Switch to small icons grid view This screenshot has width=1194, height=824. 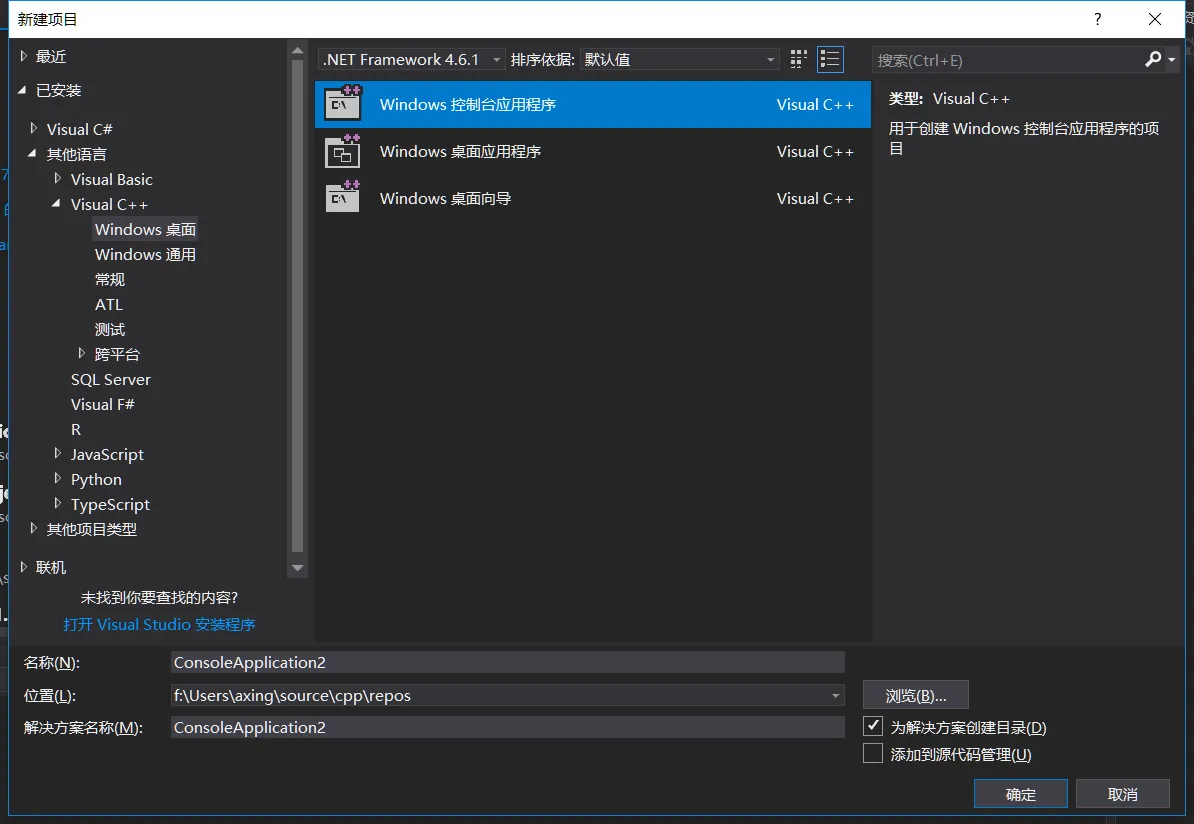coord(798,59)
